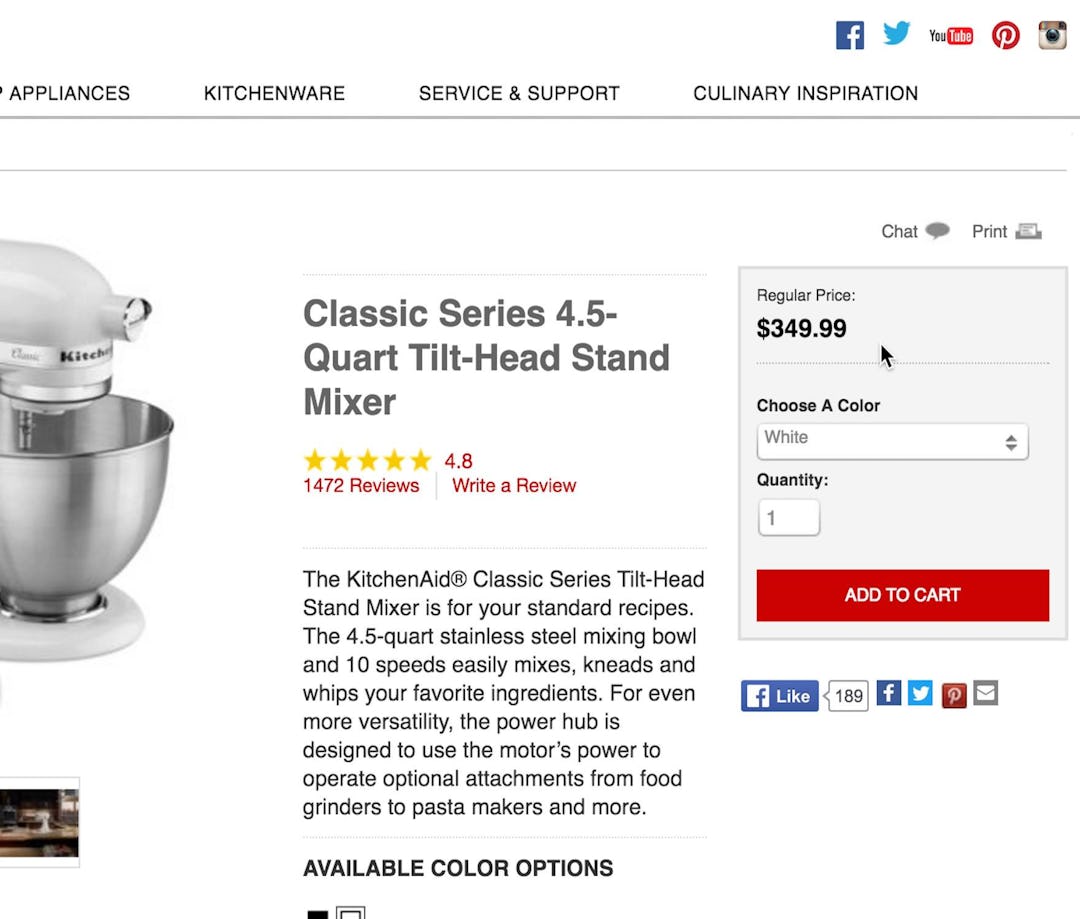Viewport: 1080px width, 919px height.
Task: Email this product via the envelope icon
Action: tap(985, 691)
